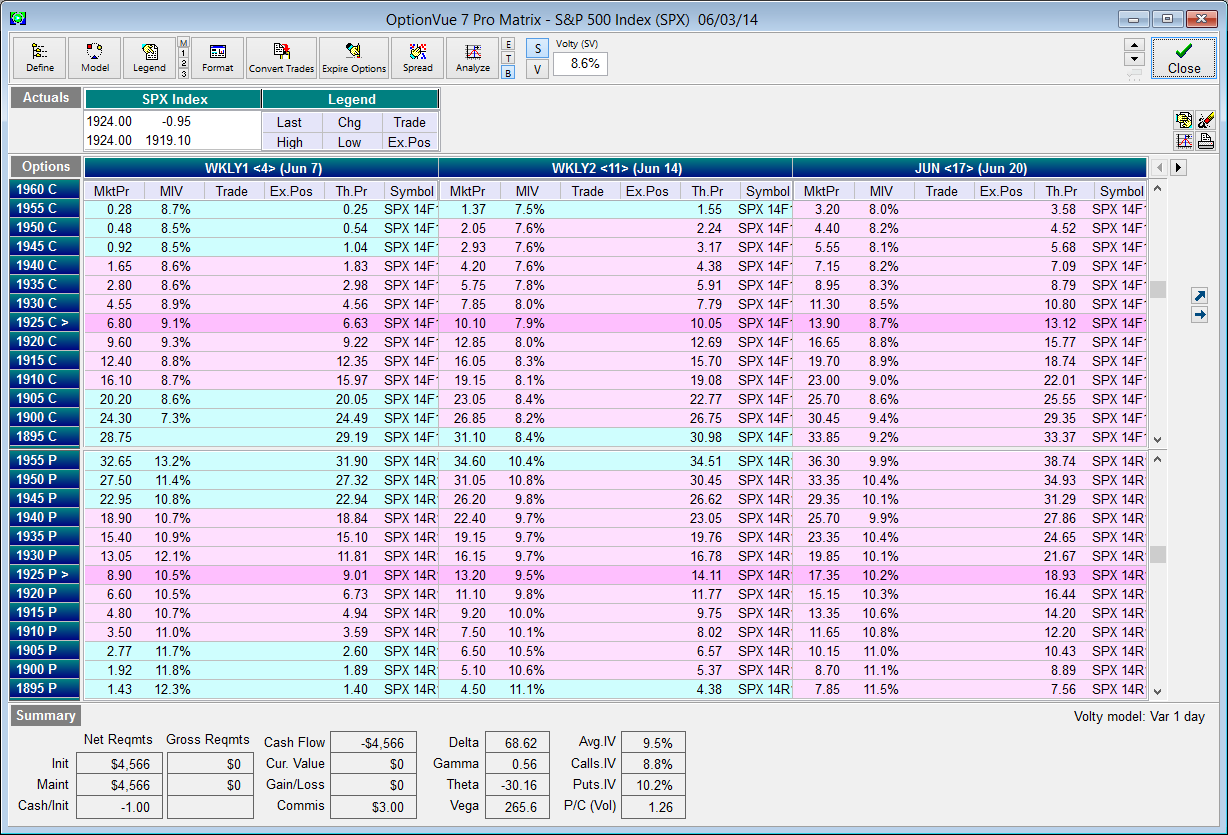This screenshot has width=1228, height=835.
Task: Click the calls grid scrollbar thumb
Action: pos(1158,289)
